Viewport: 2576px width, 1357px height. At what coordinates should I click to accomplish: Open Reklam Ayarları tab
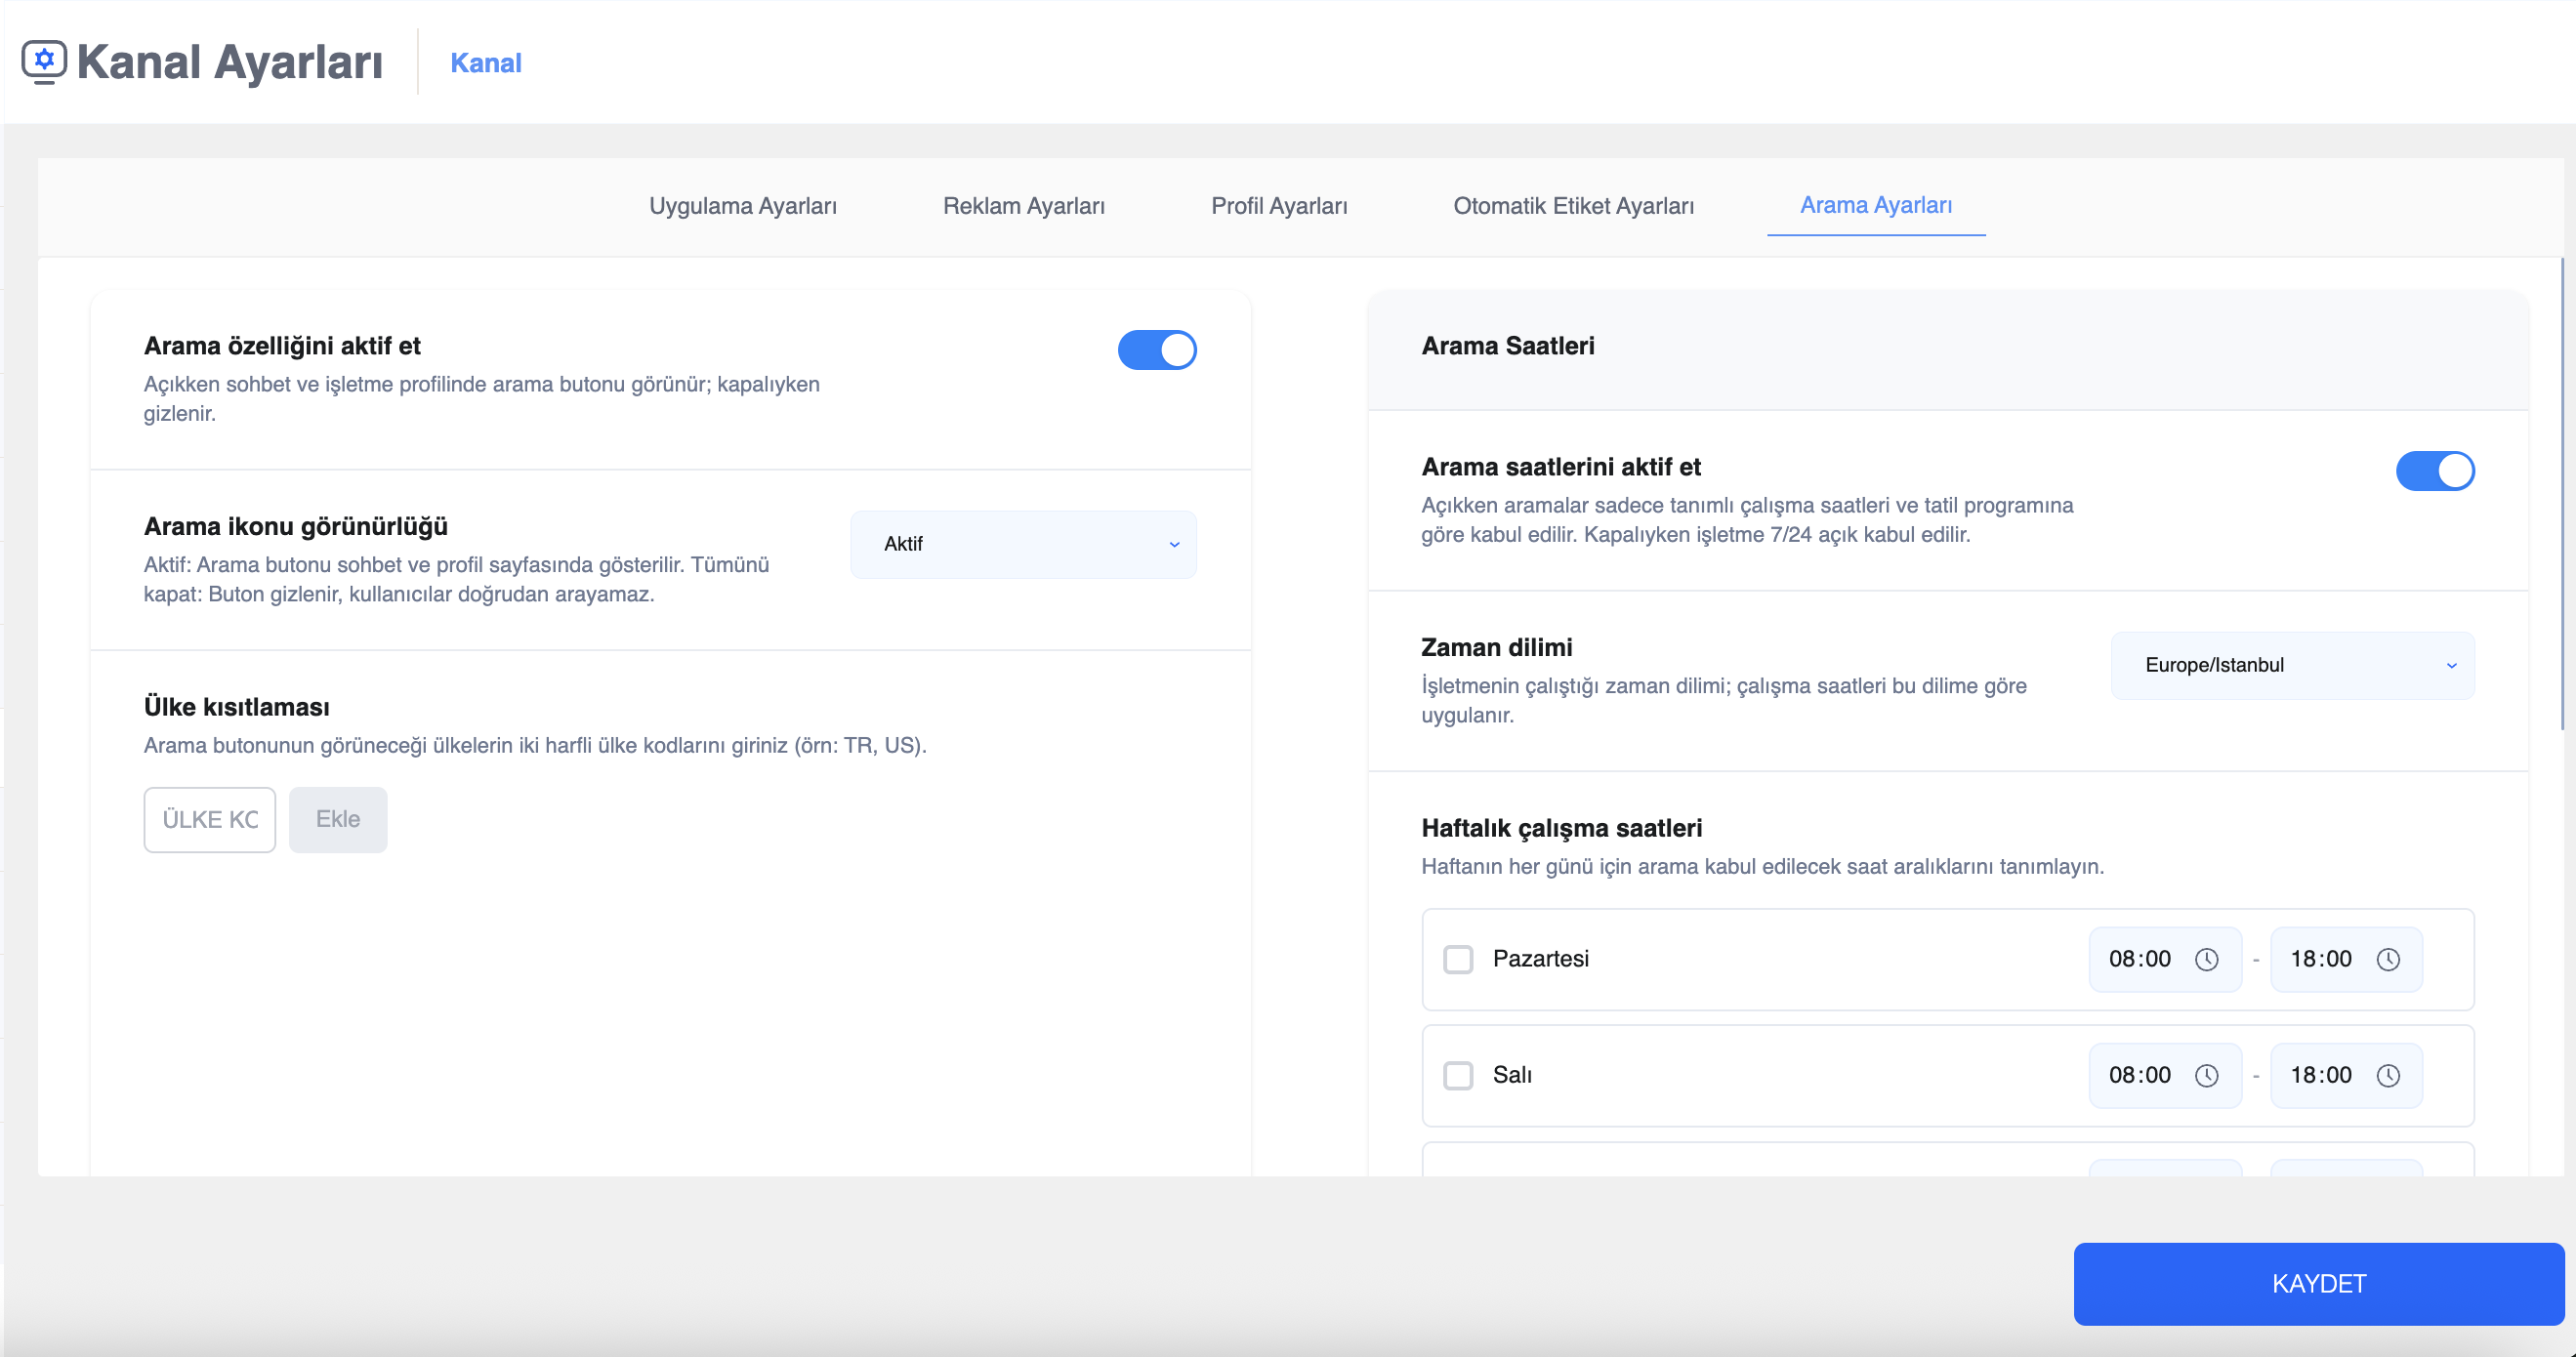click(x=1023, y=206)
